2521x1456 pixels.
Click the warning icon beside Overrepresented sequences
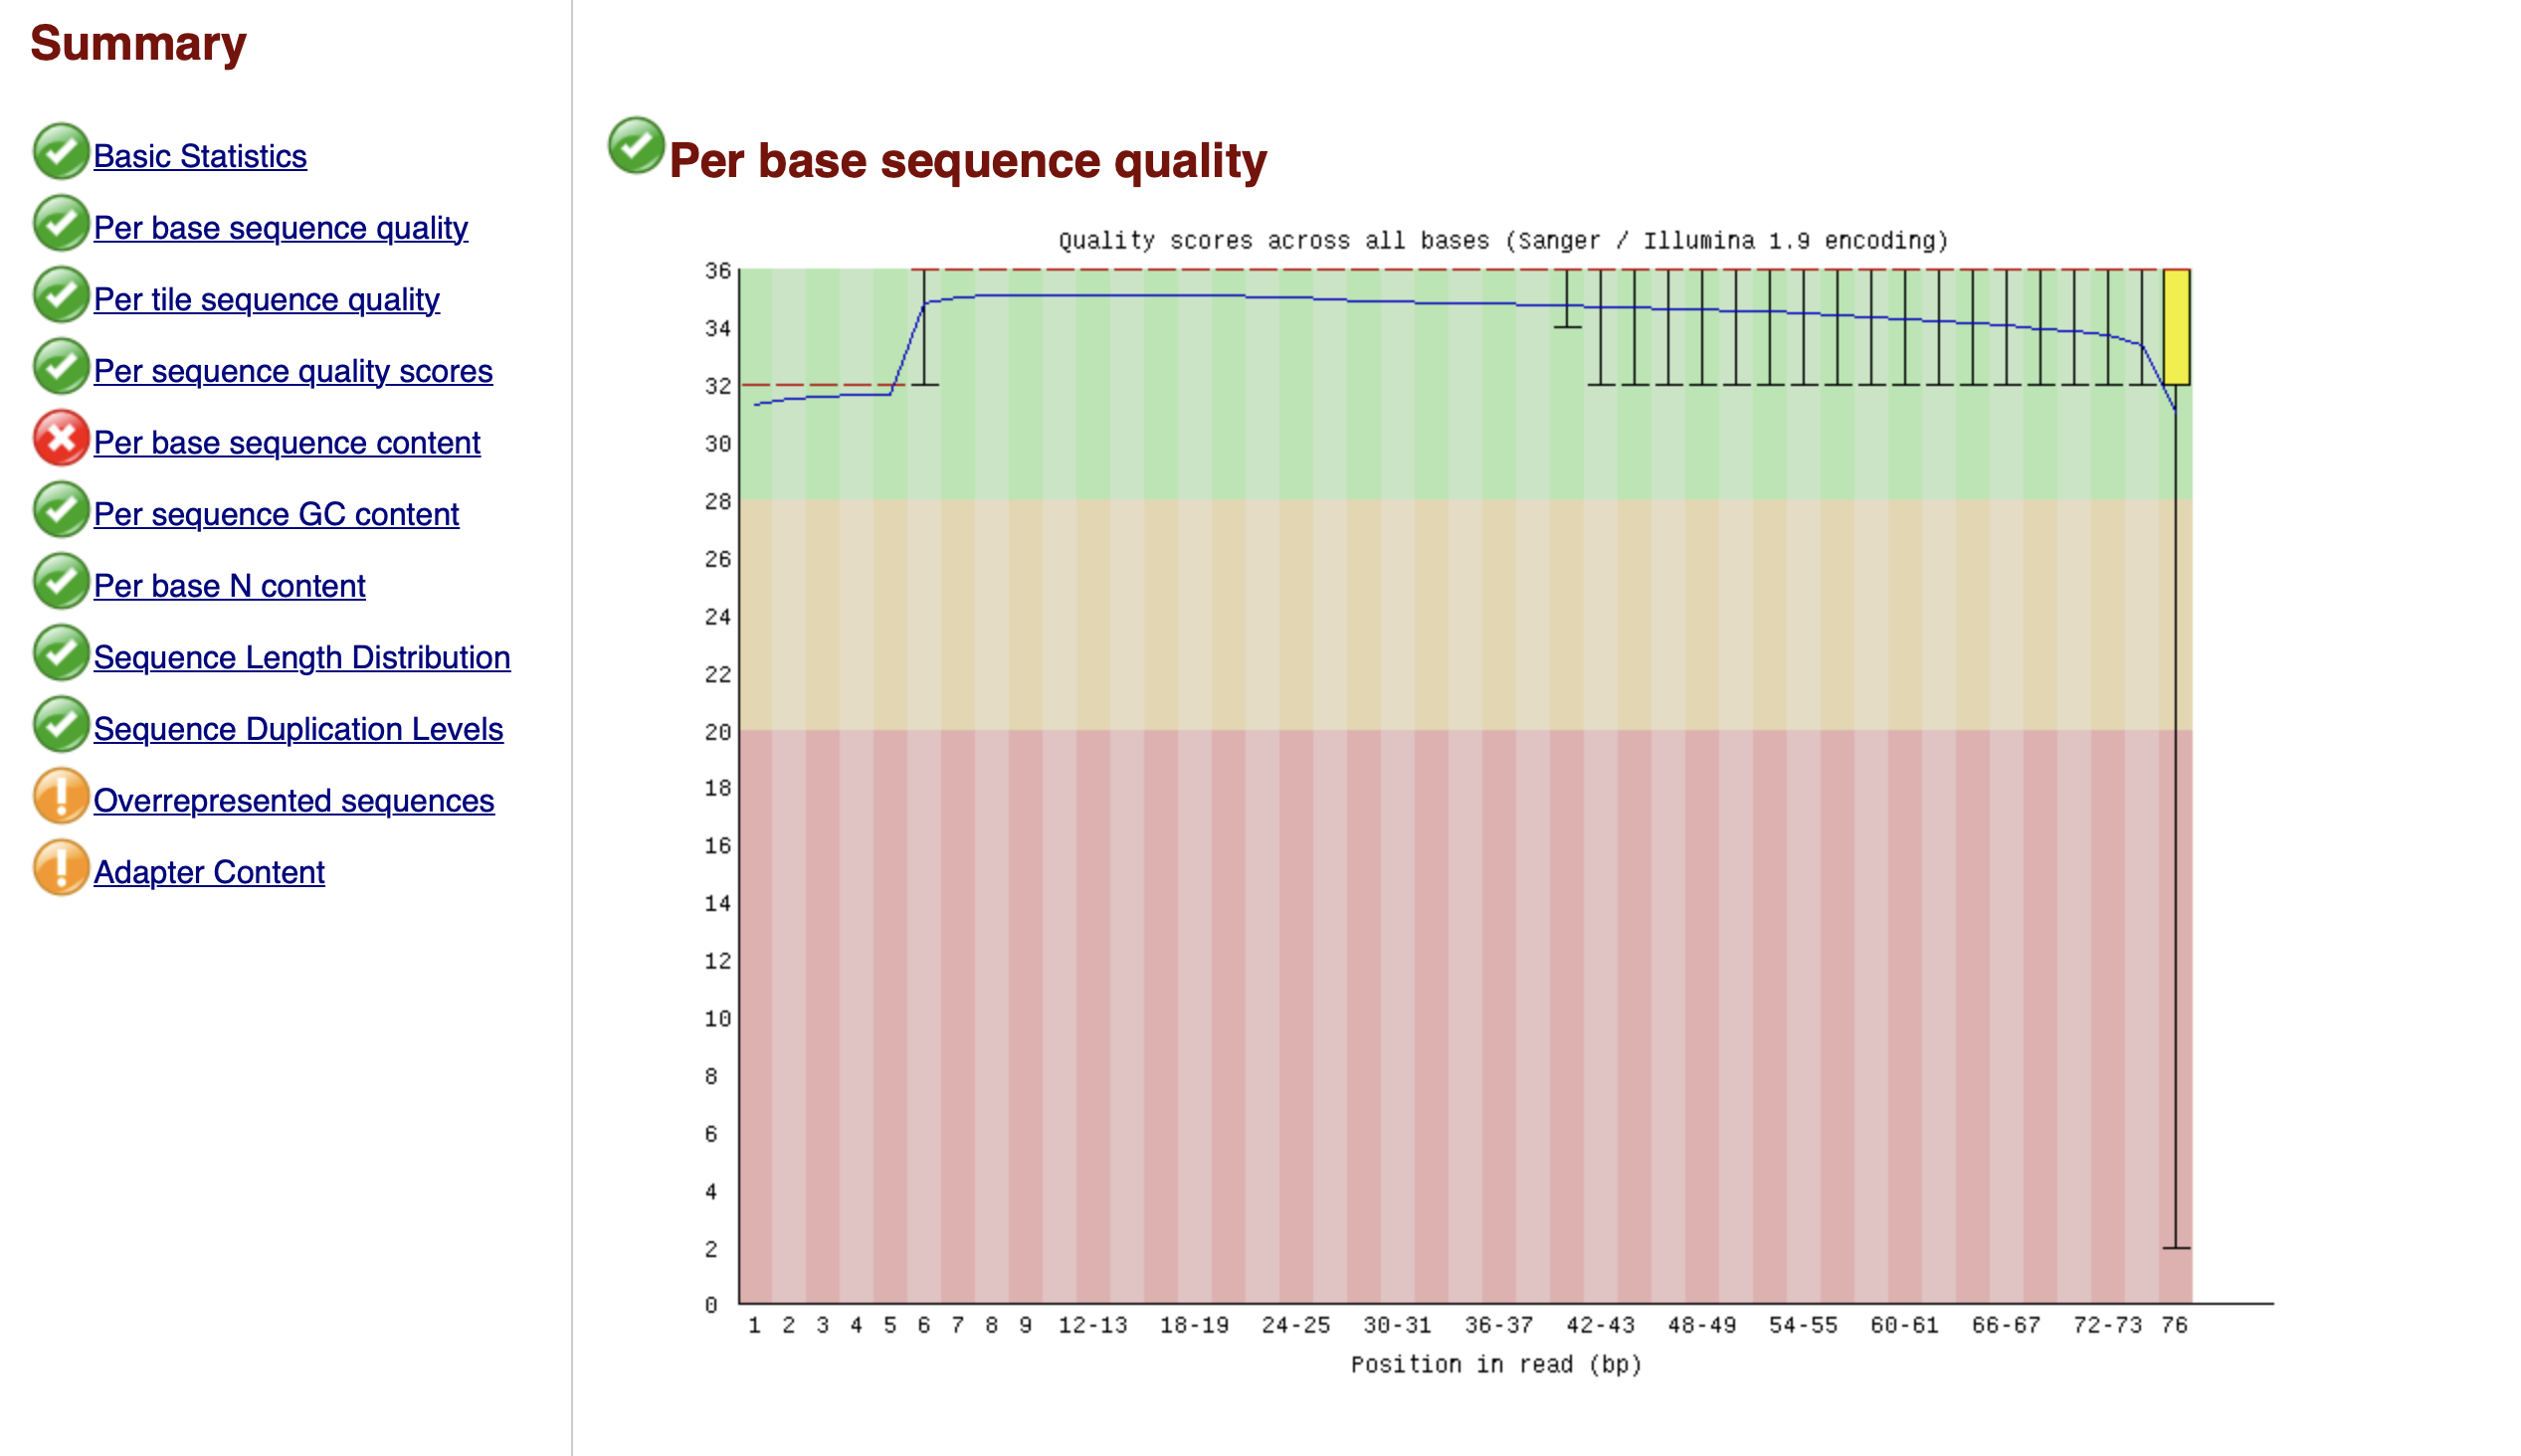[59, 800]
